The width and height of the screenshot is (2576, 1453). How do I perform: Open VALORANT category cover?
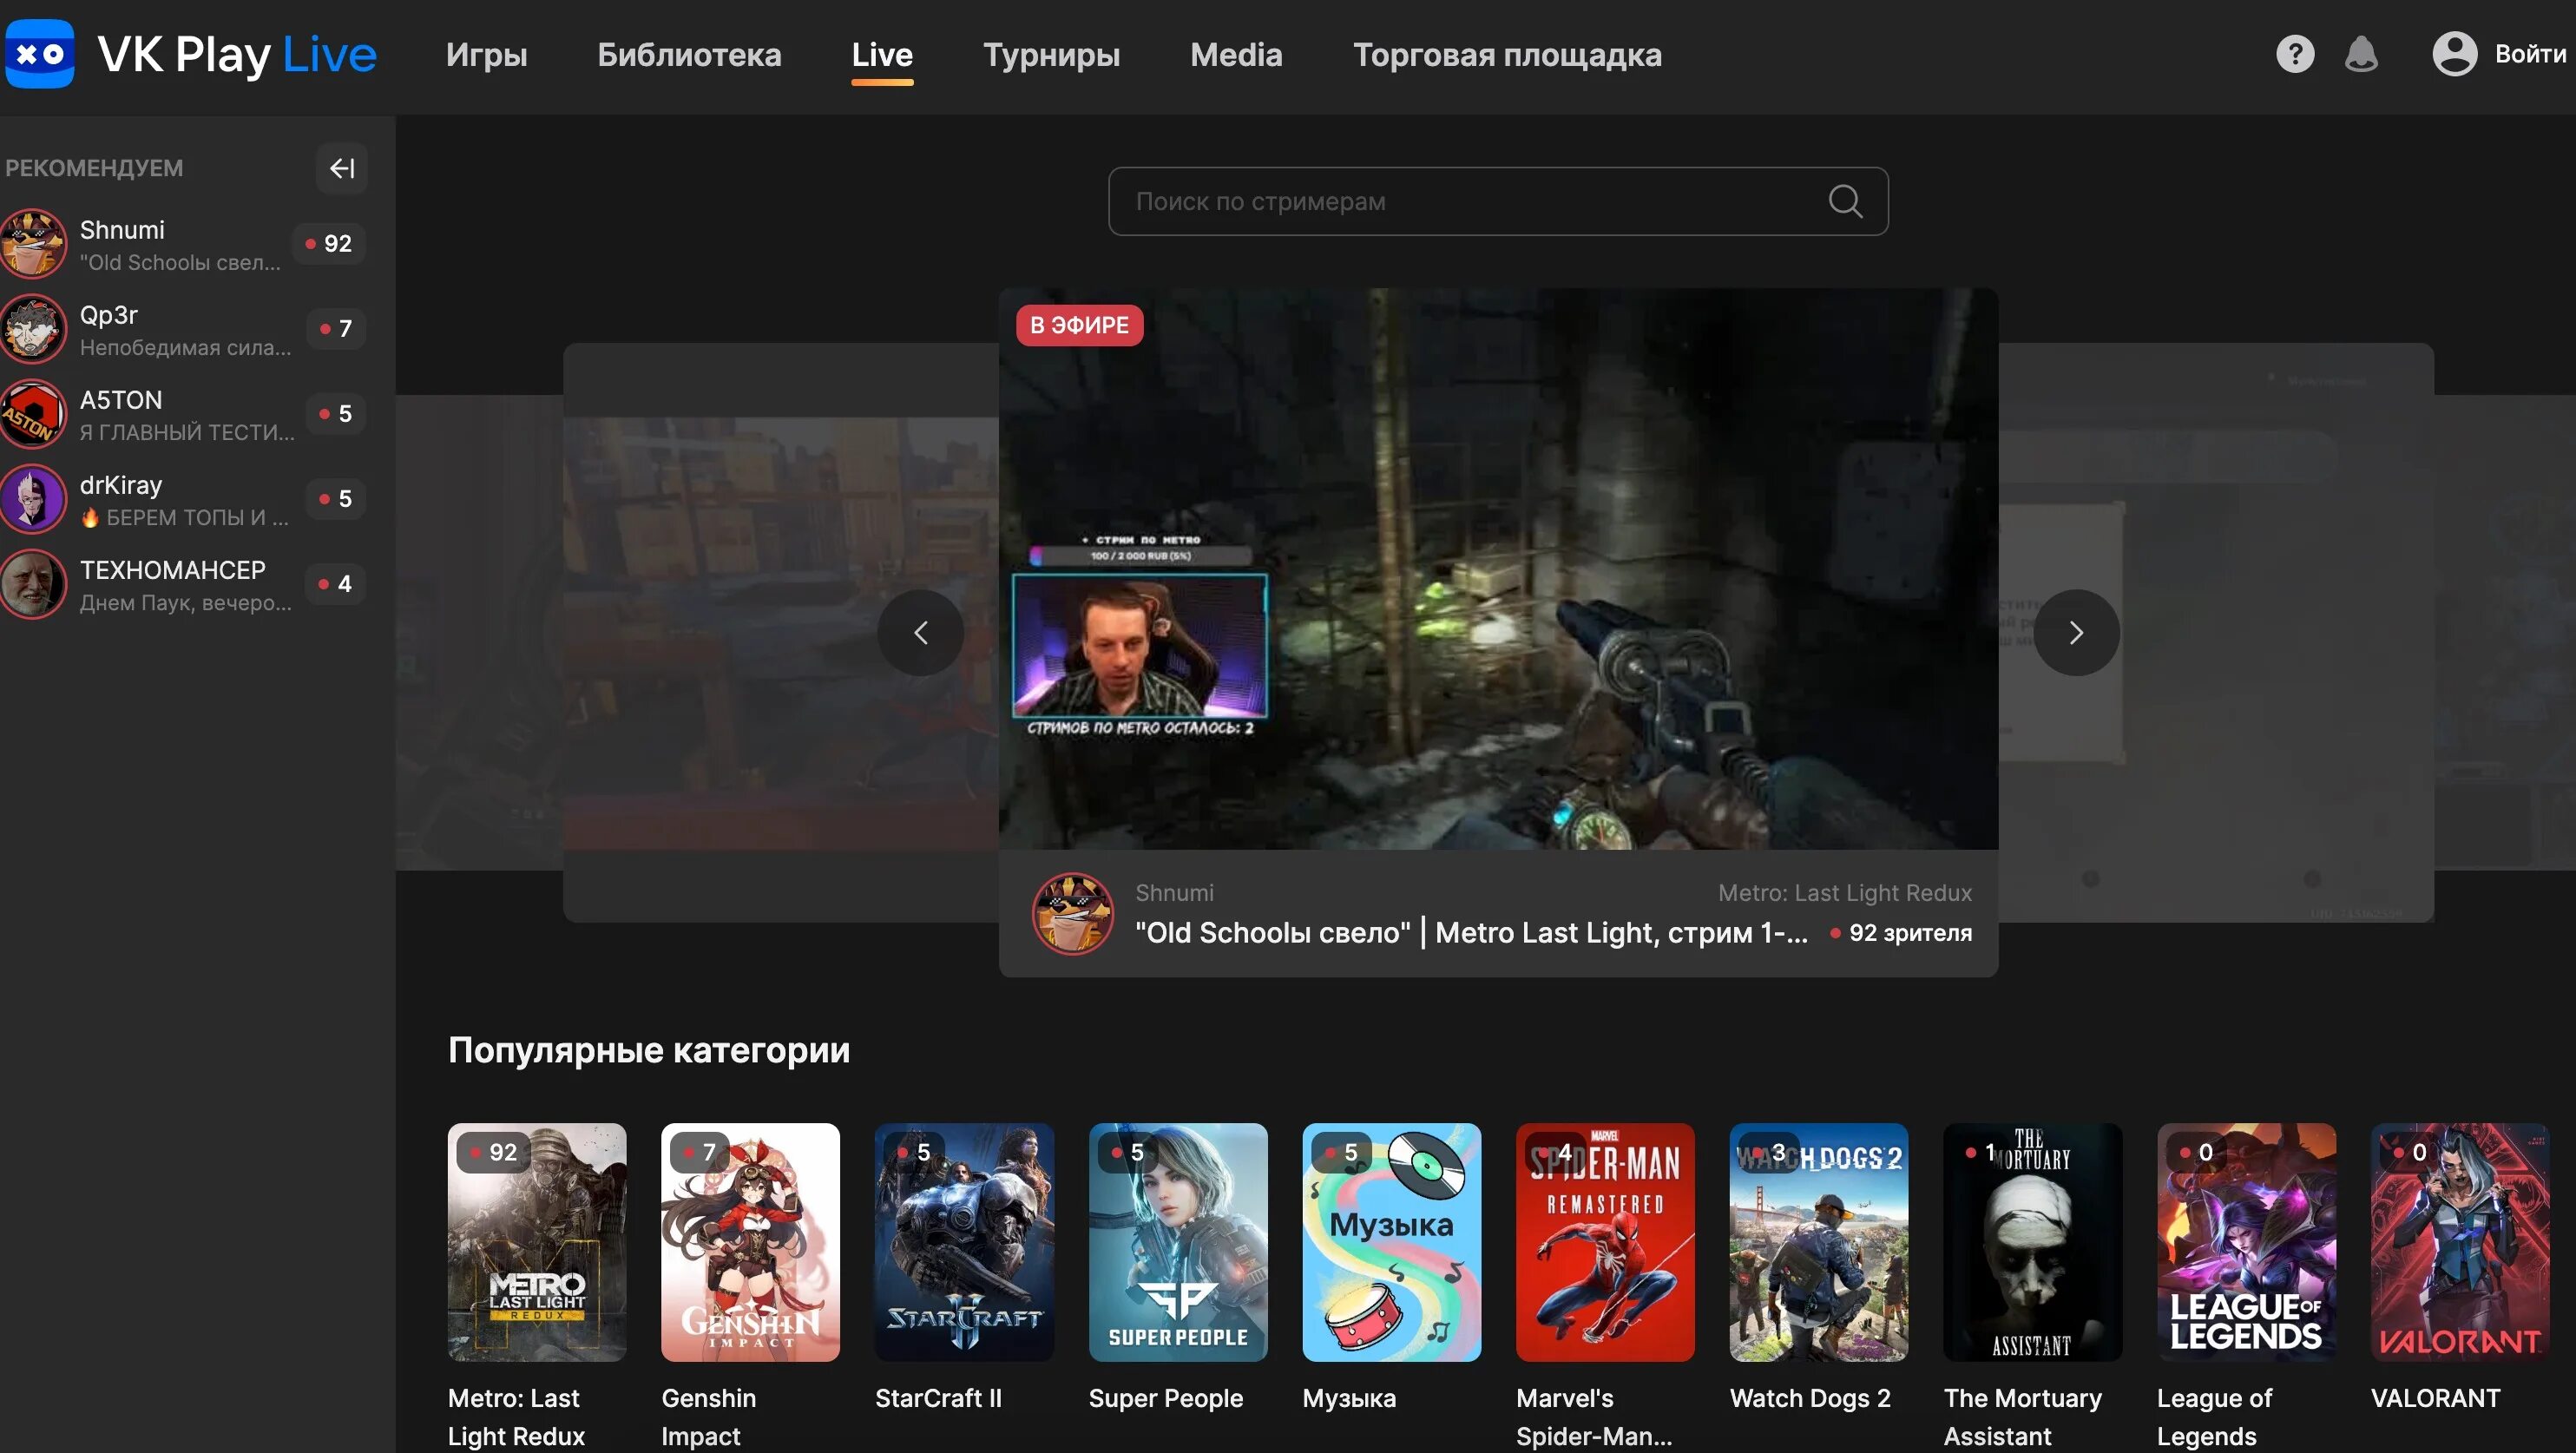[2460, 1241]
